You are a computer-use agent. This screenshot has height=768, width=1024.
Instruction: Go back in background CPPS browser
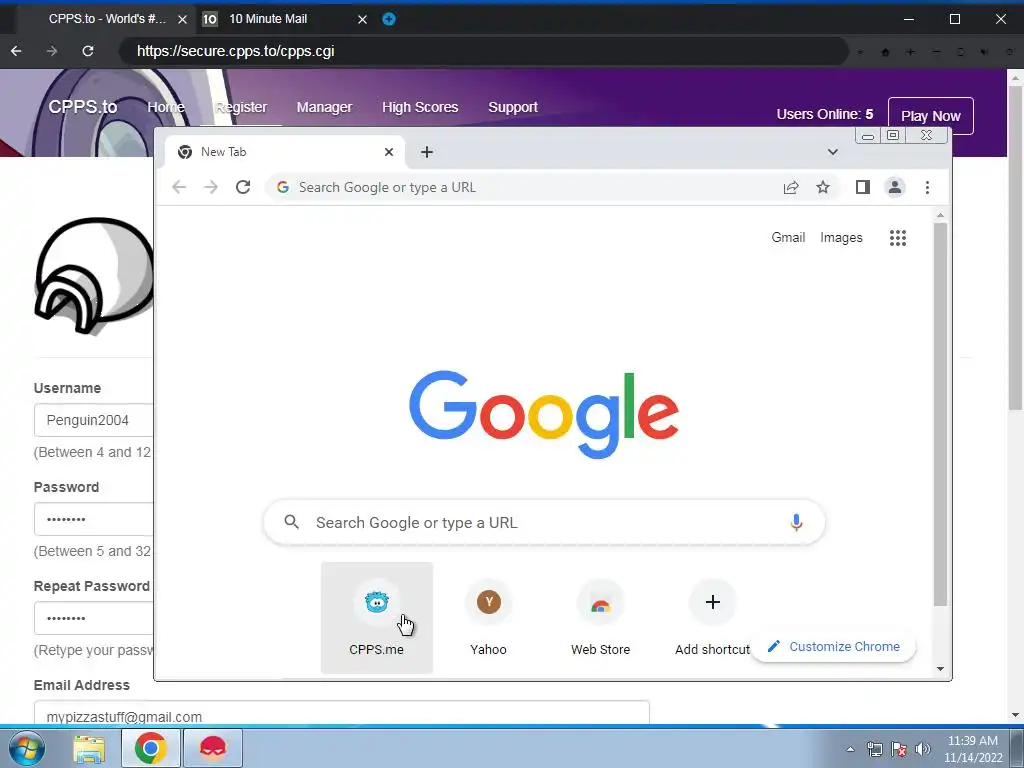[16, 51]
